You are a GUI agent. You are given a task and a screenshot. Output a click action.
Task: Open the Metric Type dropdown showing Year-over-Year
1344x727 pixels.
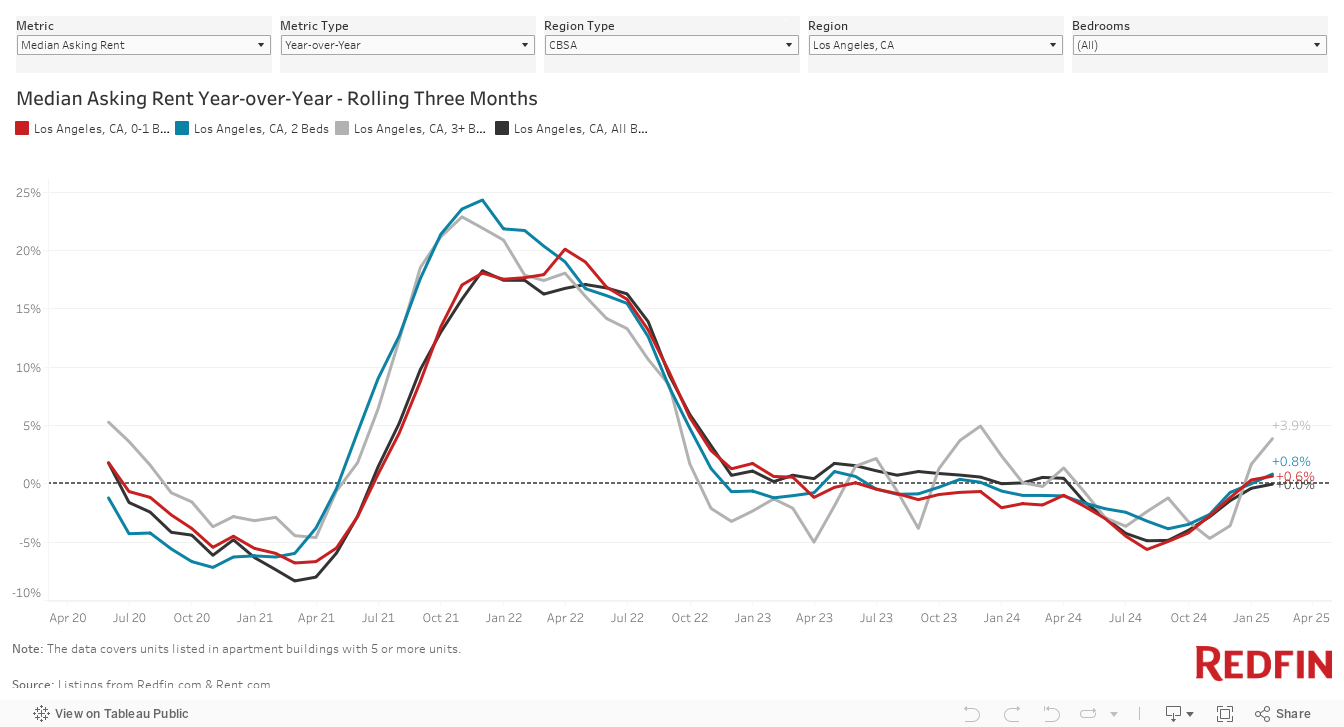pos(408,45)
